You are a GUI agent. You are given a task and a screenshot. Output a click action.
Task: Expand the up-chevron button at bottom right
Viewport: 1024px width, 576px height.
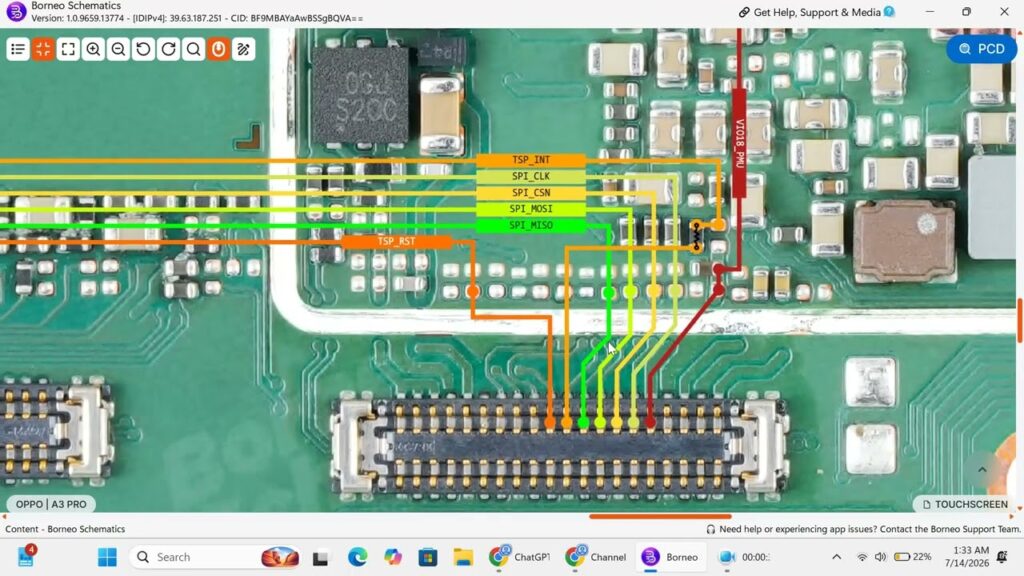[x=982, y=470]
